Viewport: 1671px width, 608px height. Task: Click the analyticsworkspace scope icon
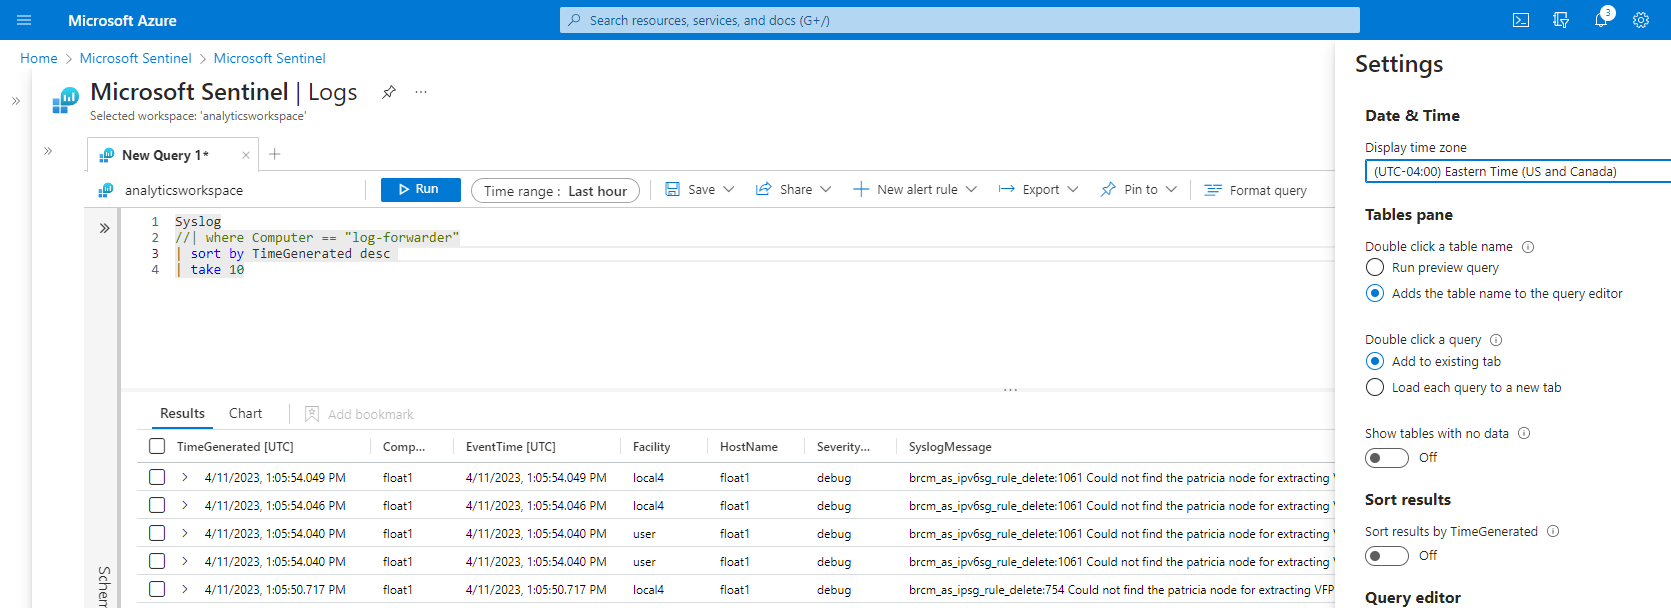[106, 190]
